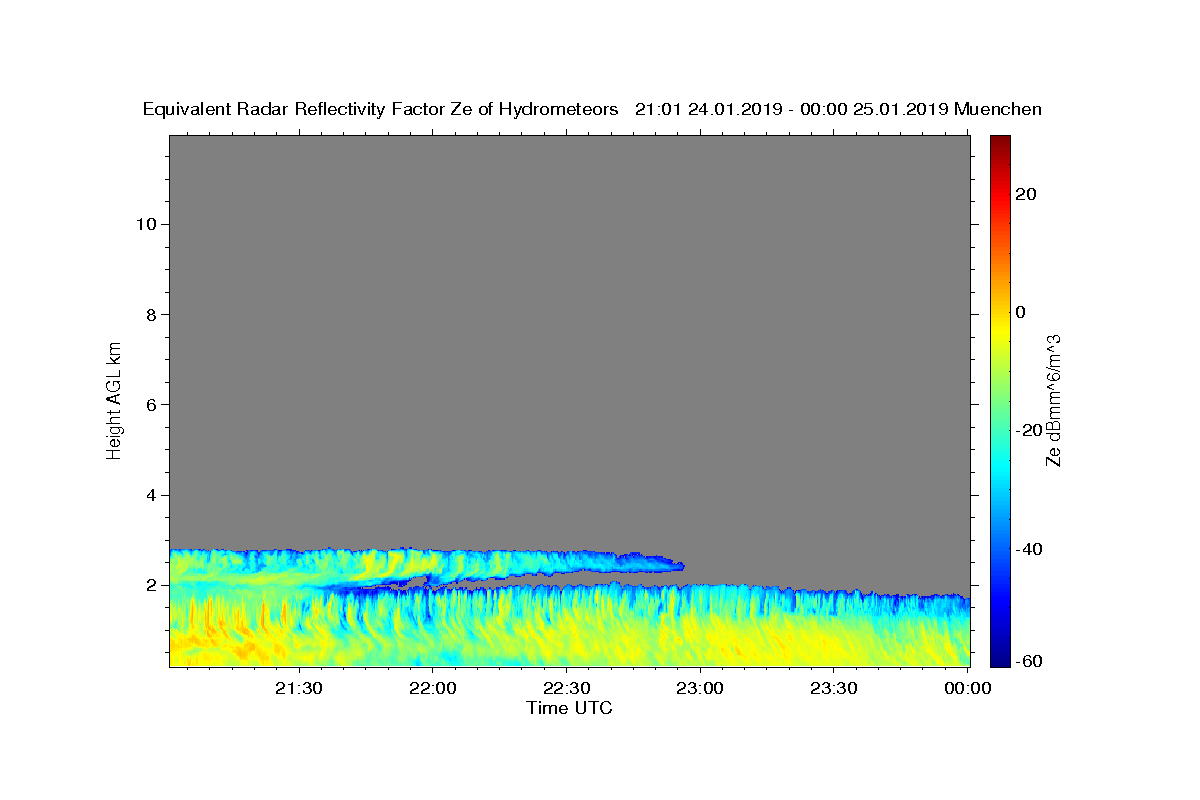The image size is (1200, 800).
Task: Click the height tick label 8
Action: pyautogui.click(x=150, y=314)
